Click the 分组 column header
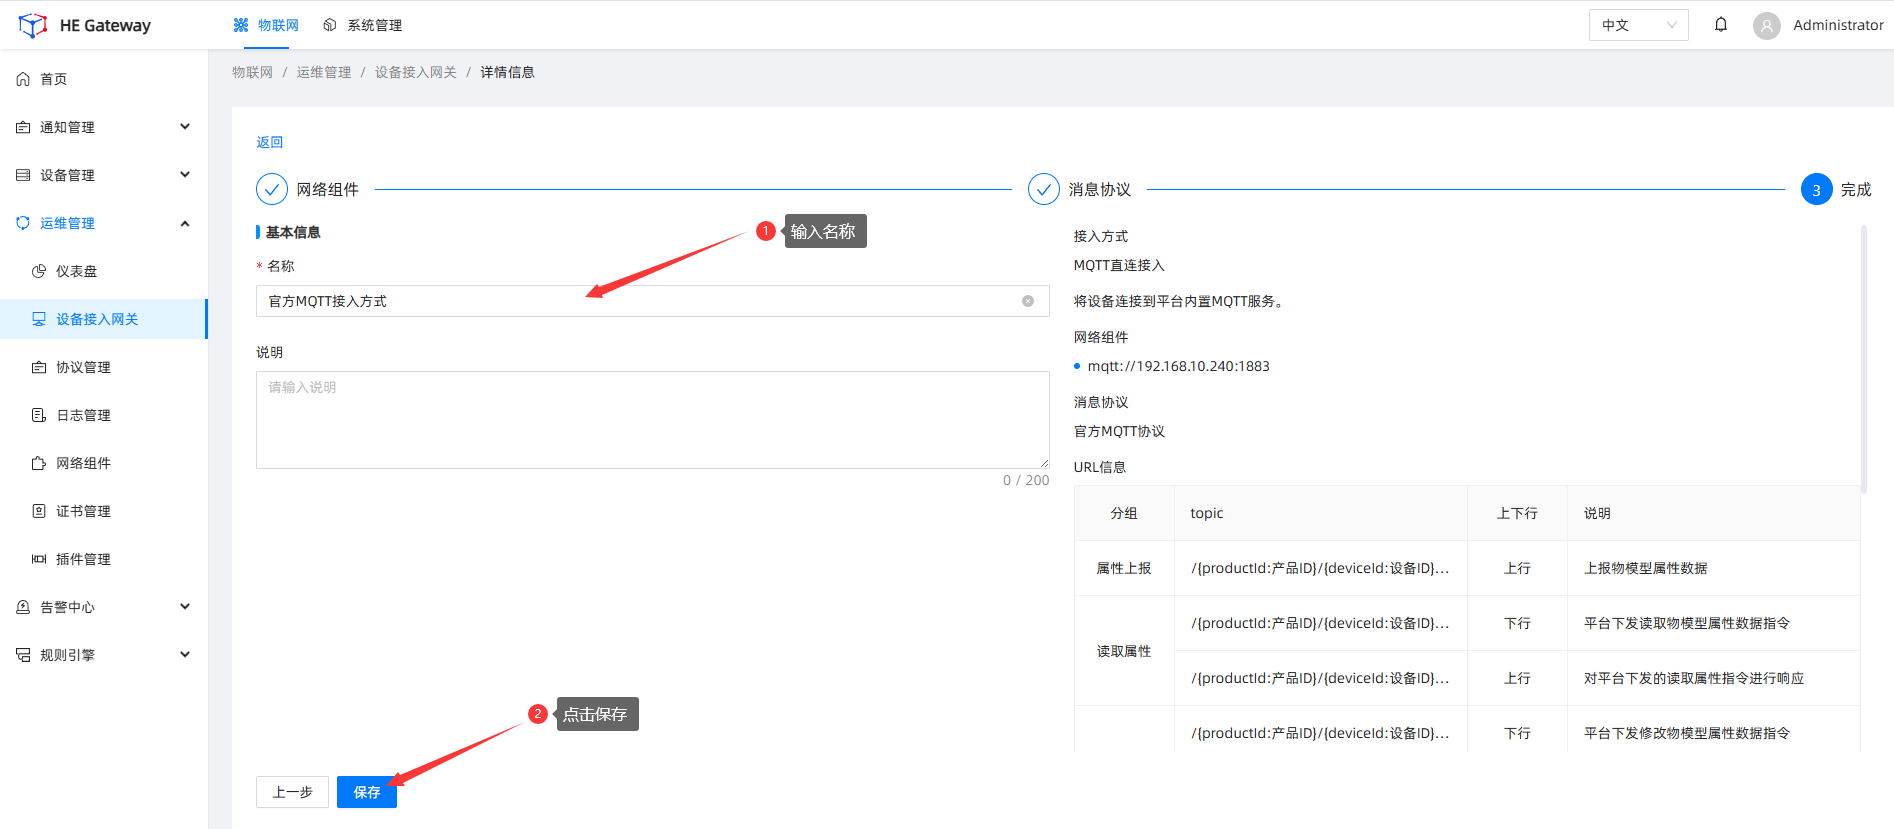 (1124, 513)
